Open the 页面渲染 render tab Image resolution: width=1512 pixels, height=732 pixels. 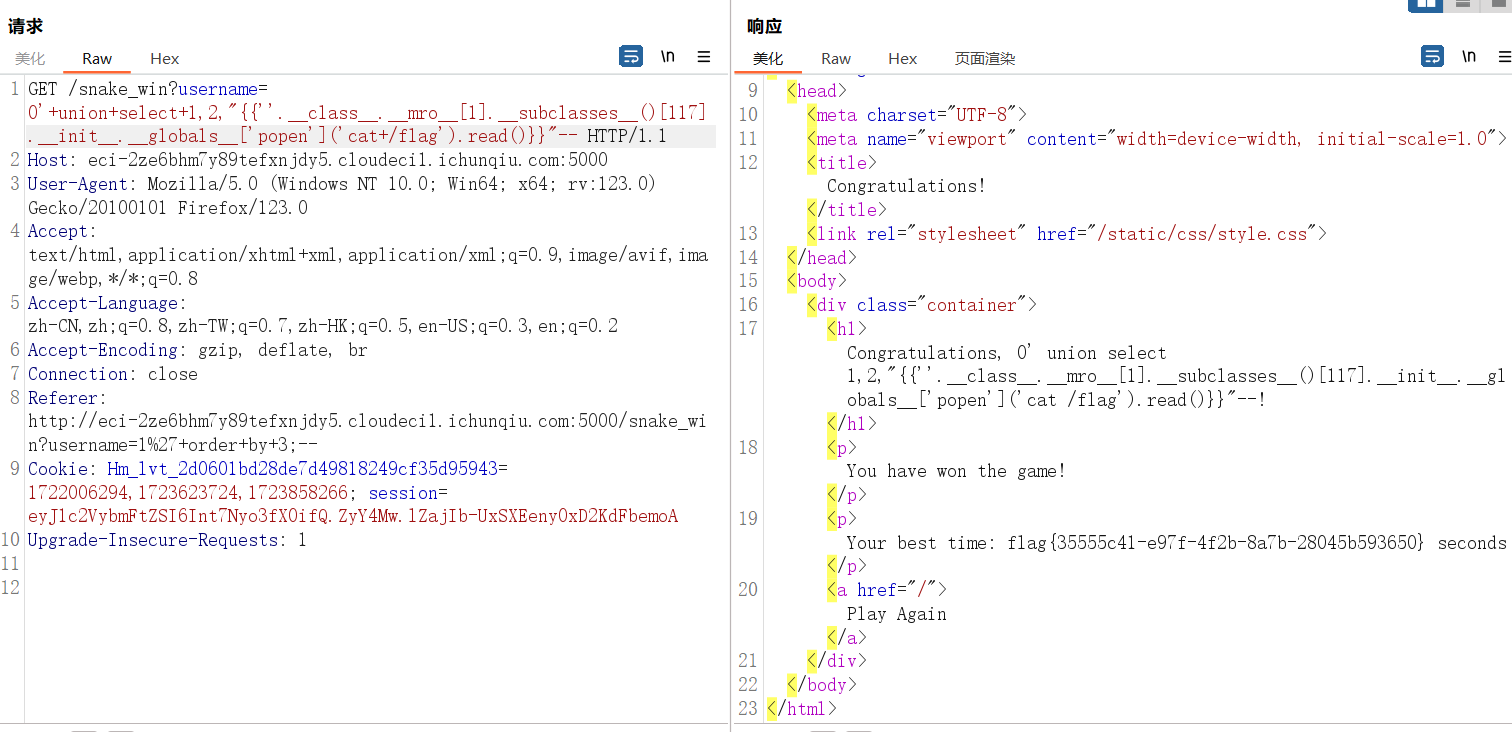click(x=985, y=59)
